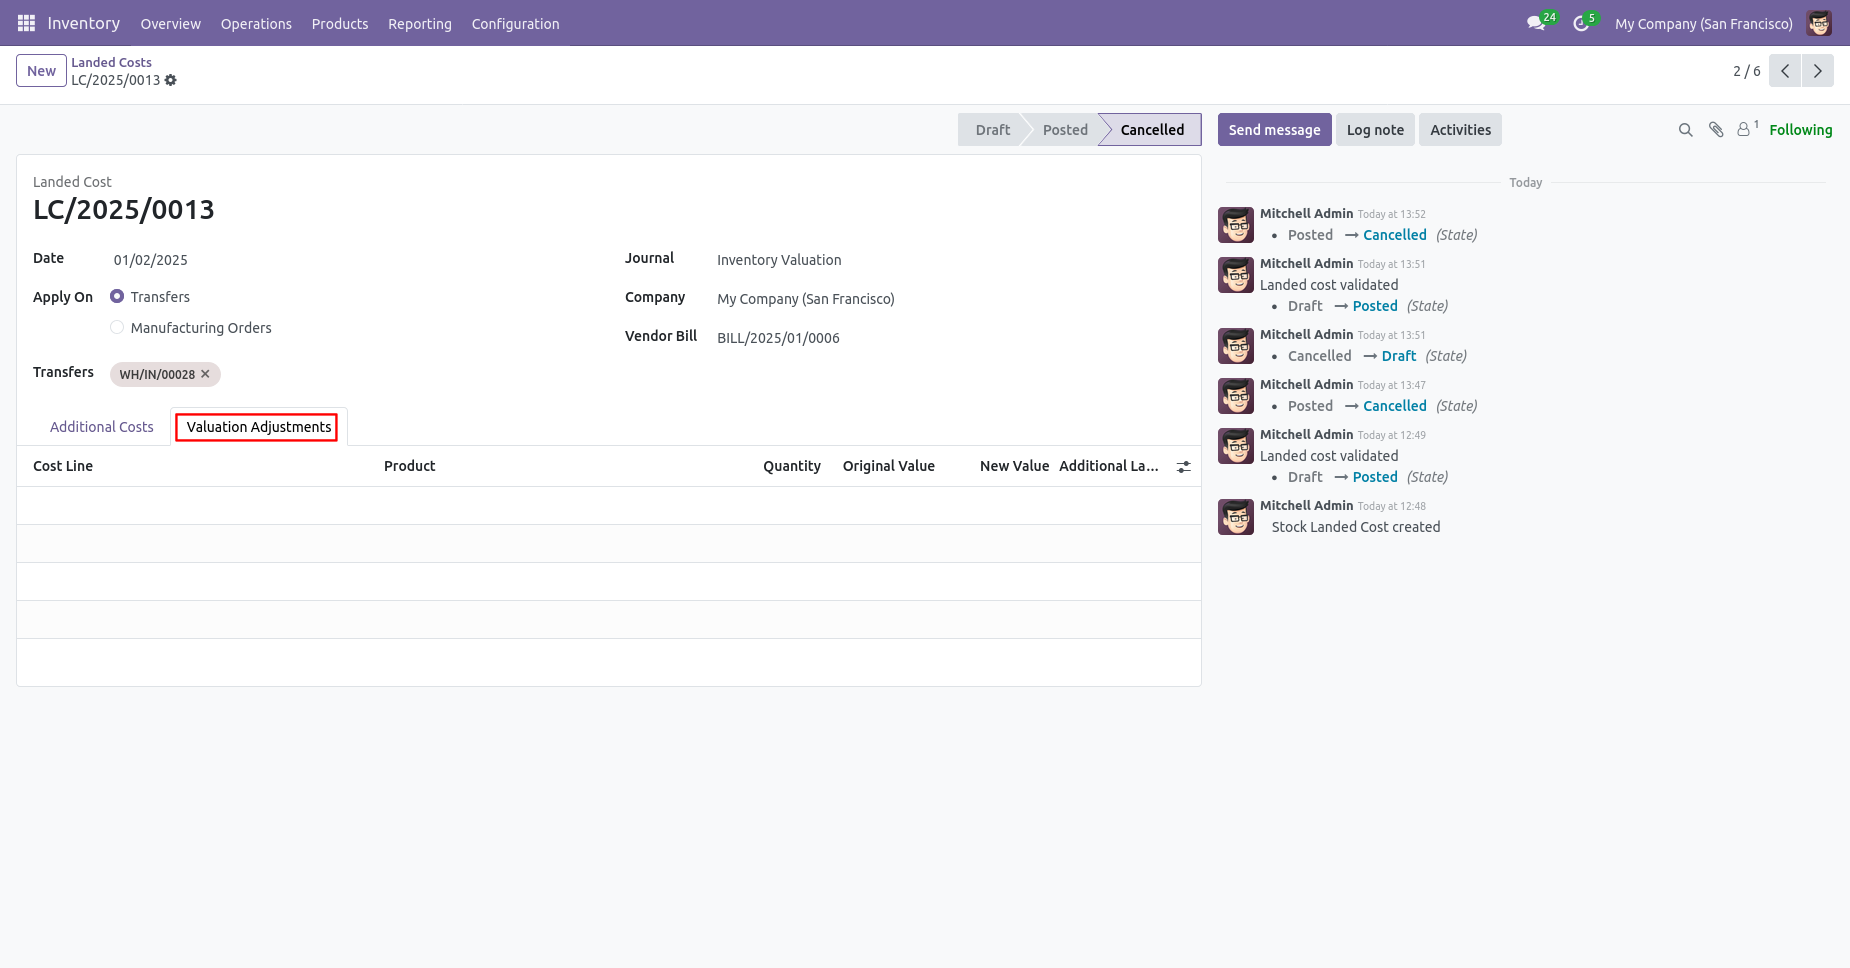This screenshot has width=1850, height=968.
Task: Sort by the Cost Line column header
Action: pyautogui.click(x=63, y=466)
